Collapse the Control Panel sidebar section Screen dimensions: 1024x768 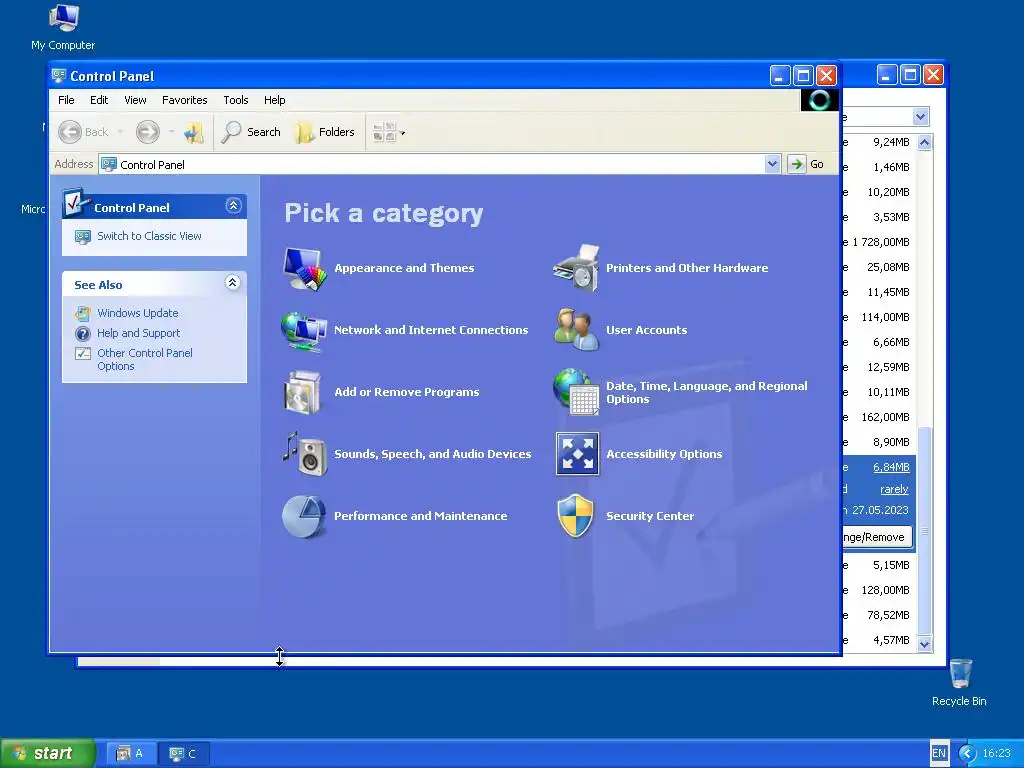click(233, 206)
